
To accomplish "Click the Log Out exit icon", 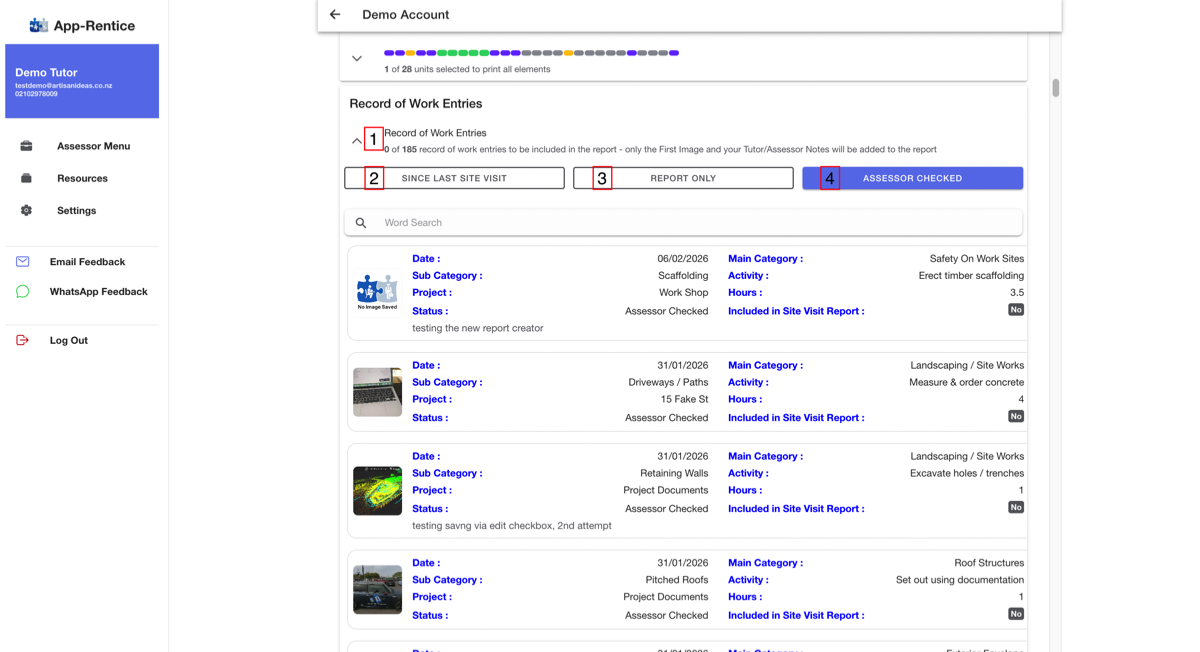I will coord(22,341).
